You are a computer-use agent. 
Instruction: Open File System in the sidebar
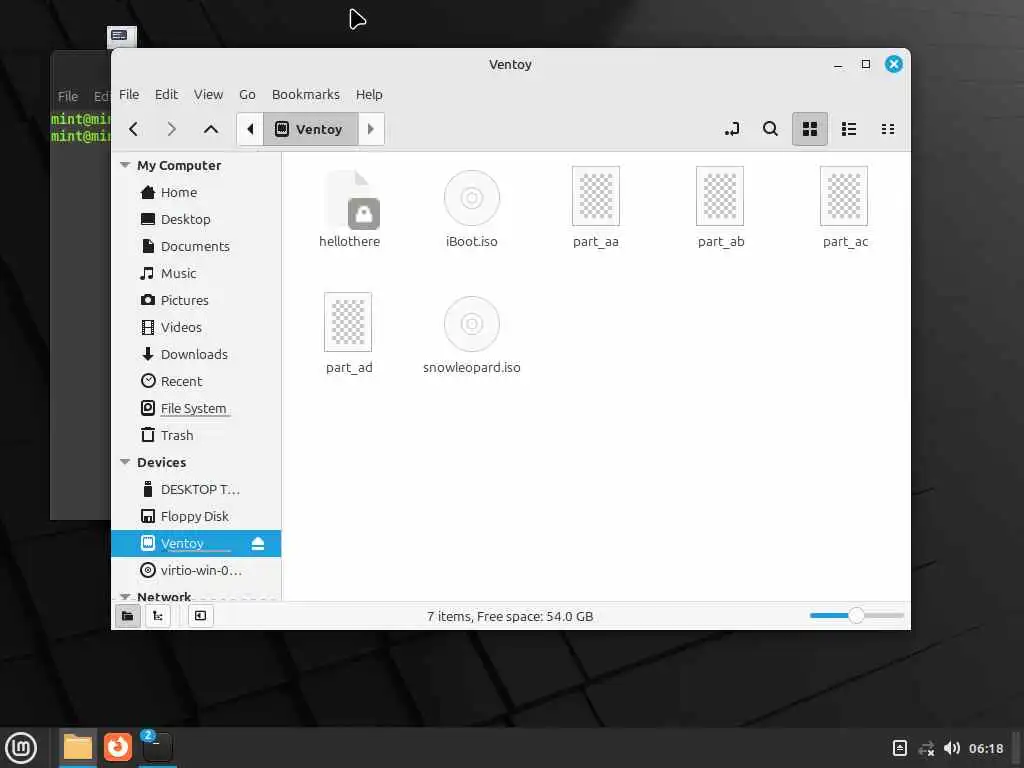(x=196, y=408)
